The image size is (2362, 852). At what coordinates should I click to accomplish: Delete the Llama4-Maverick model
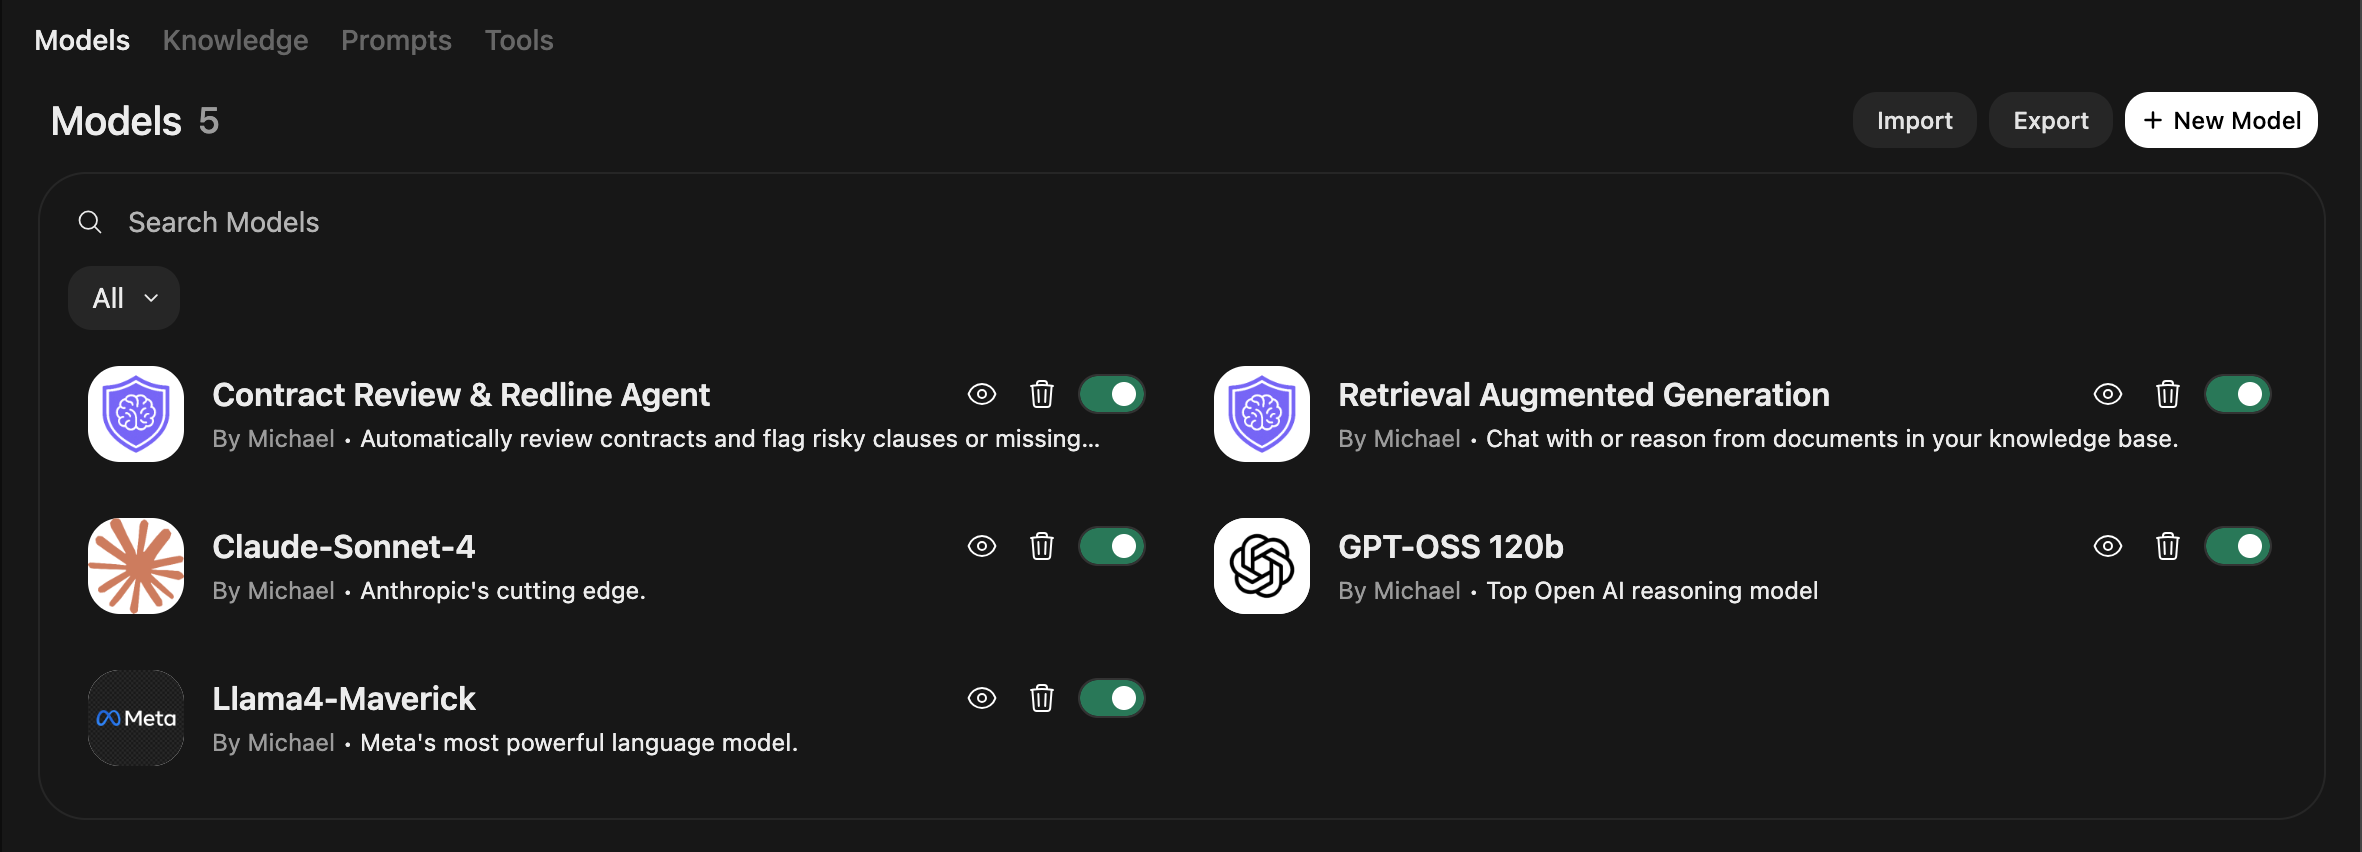click(1042, 699)
